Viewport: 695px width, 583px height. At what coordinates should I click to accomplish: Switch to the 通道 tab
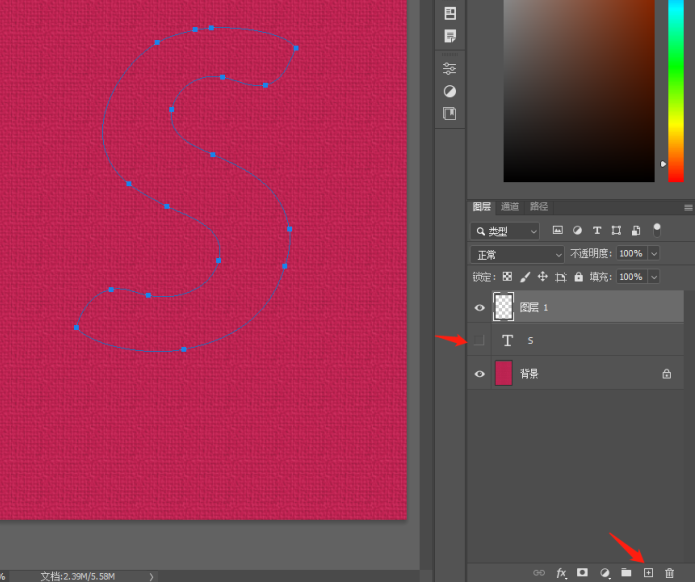510,207
